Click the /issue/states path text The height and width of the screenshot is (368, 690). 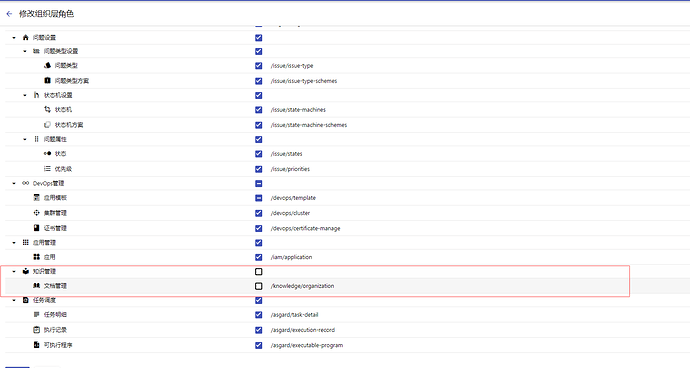286,154
